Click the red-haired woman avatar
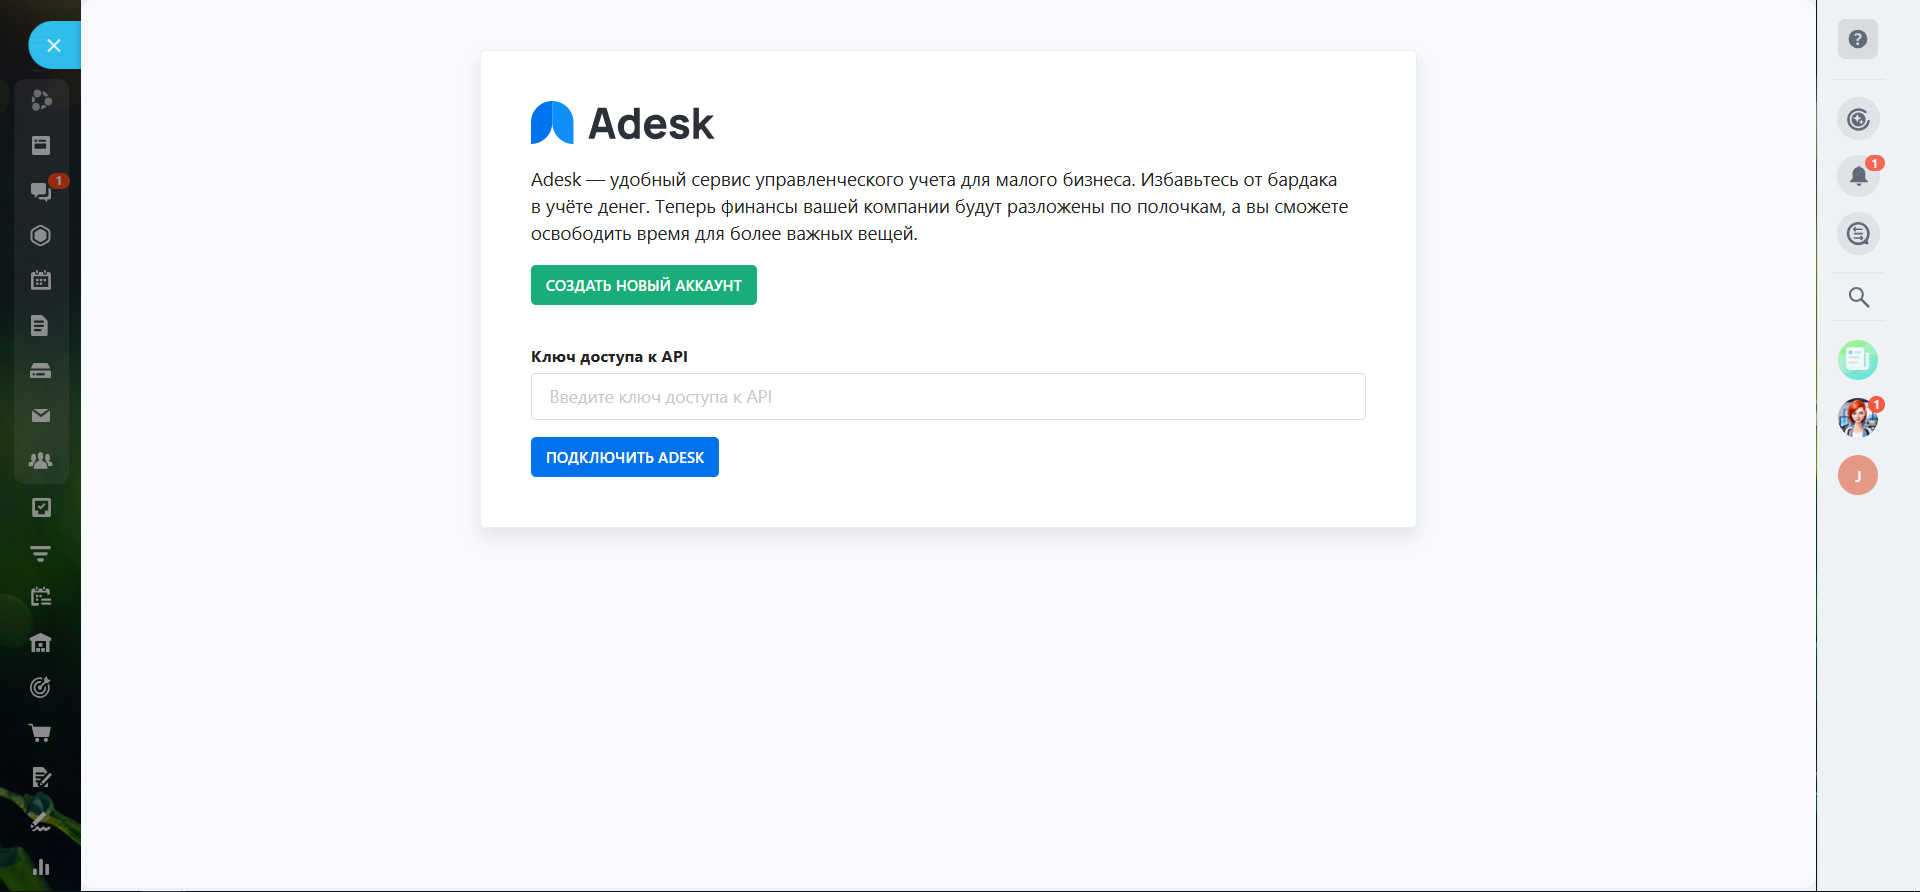This screenshot has width=1920, height=892. [x=1857, y=418]
